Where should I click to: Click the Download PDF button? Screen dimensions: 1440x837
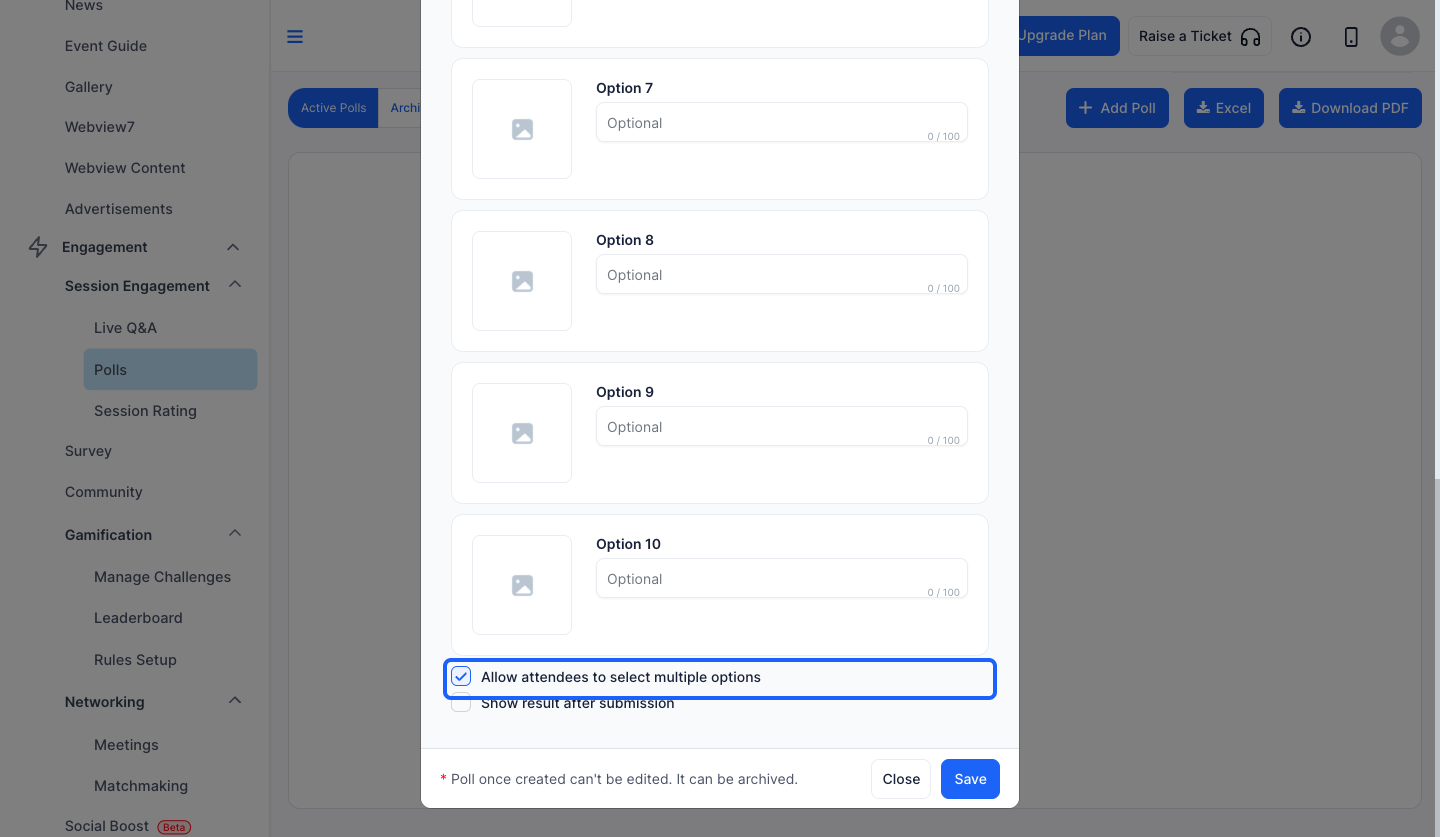pos(1350,108)
